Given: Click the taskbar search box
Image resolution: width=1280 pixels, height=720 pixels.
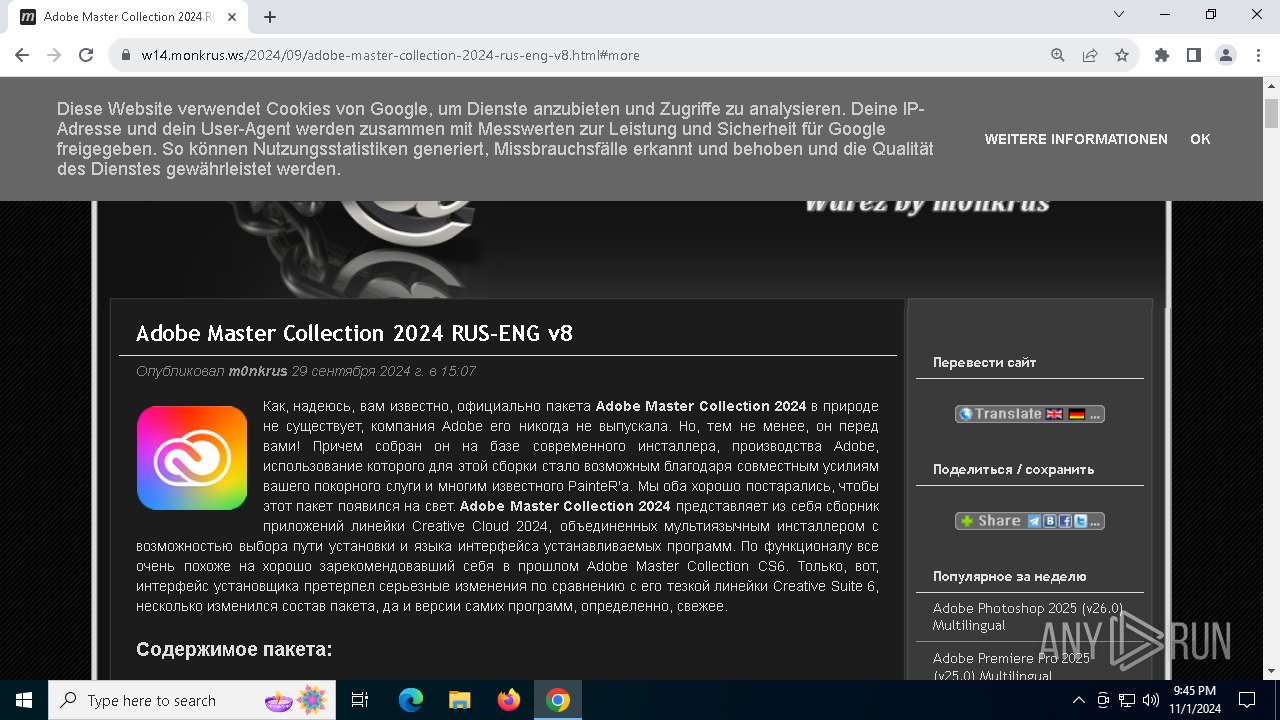Looking at the screenshot, I should point(194,700).
